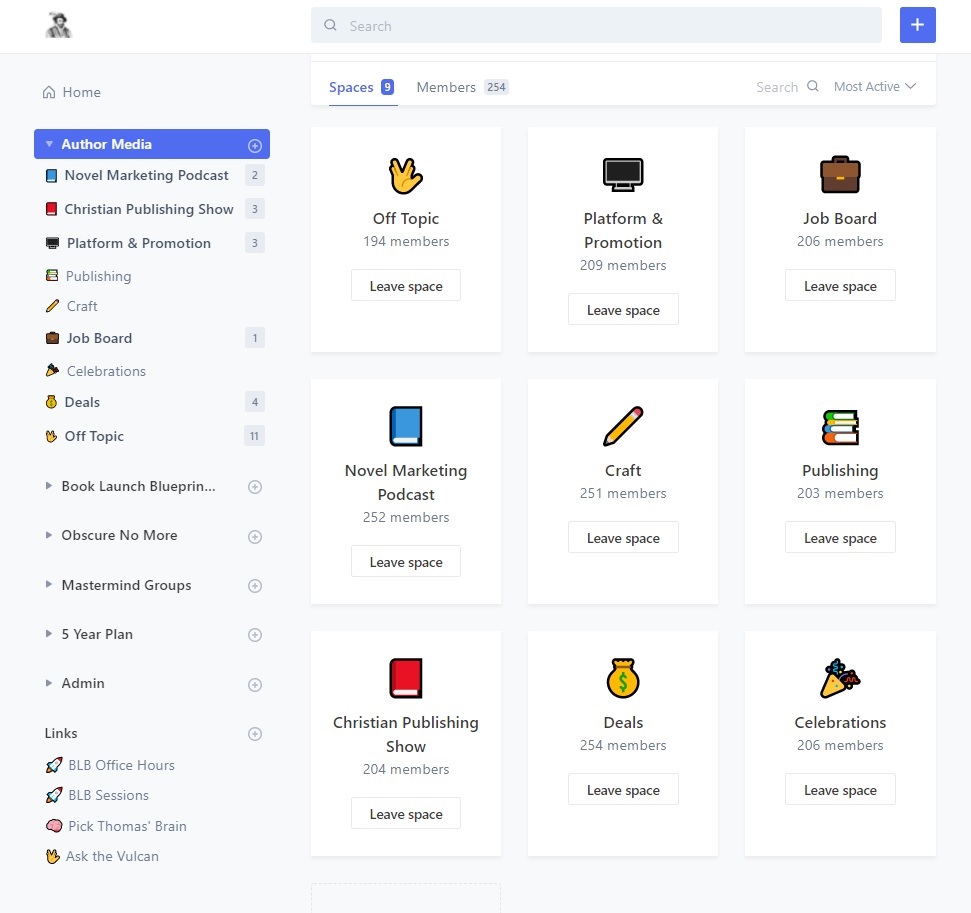
Task: Leave the Platform & Promotion space
Action: [623, 310]
